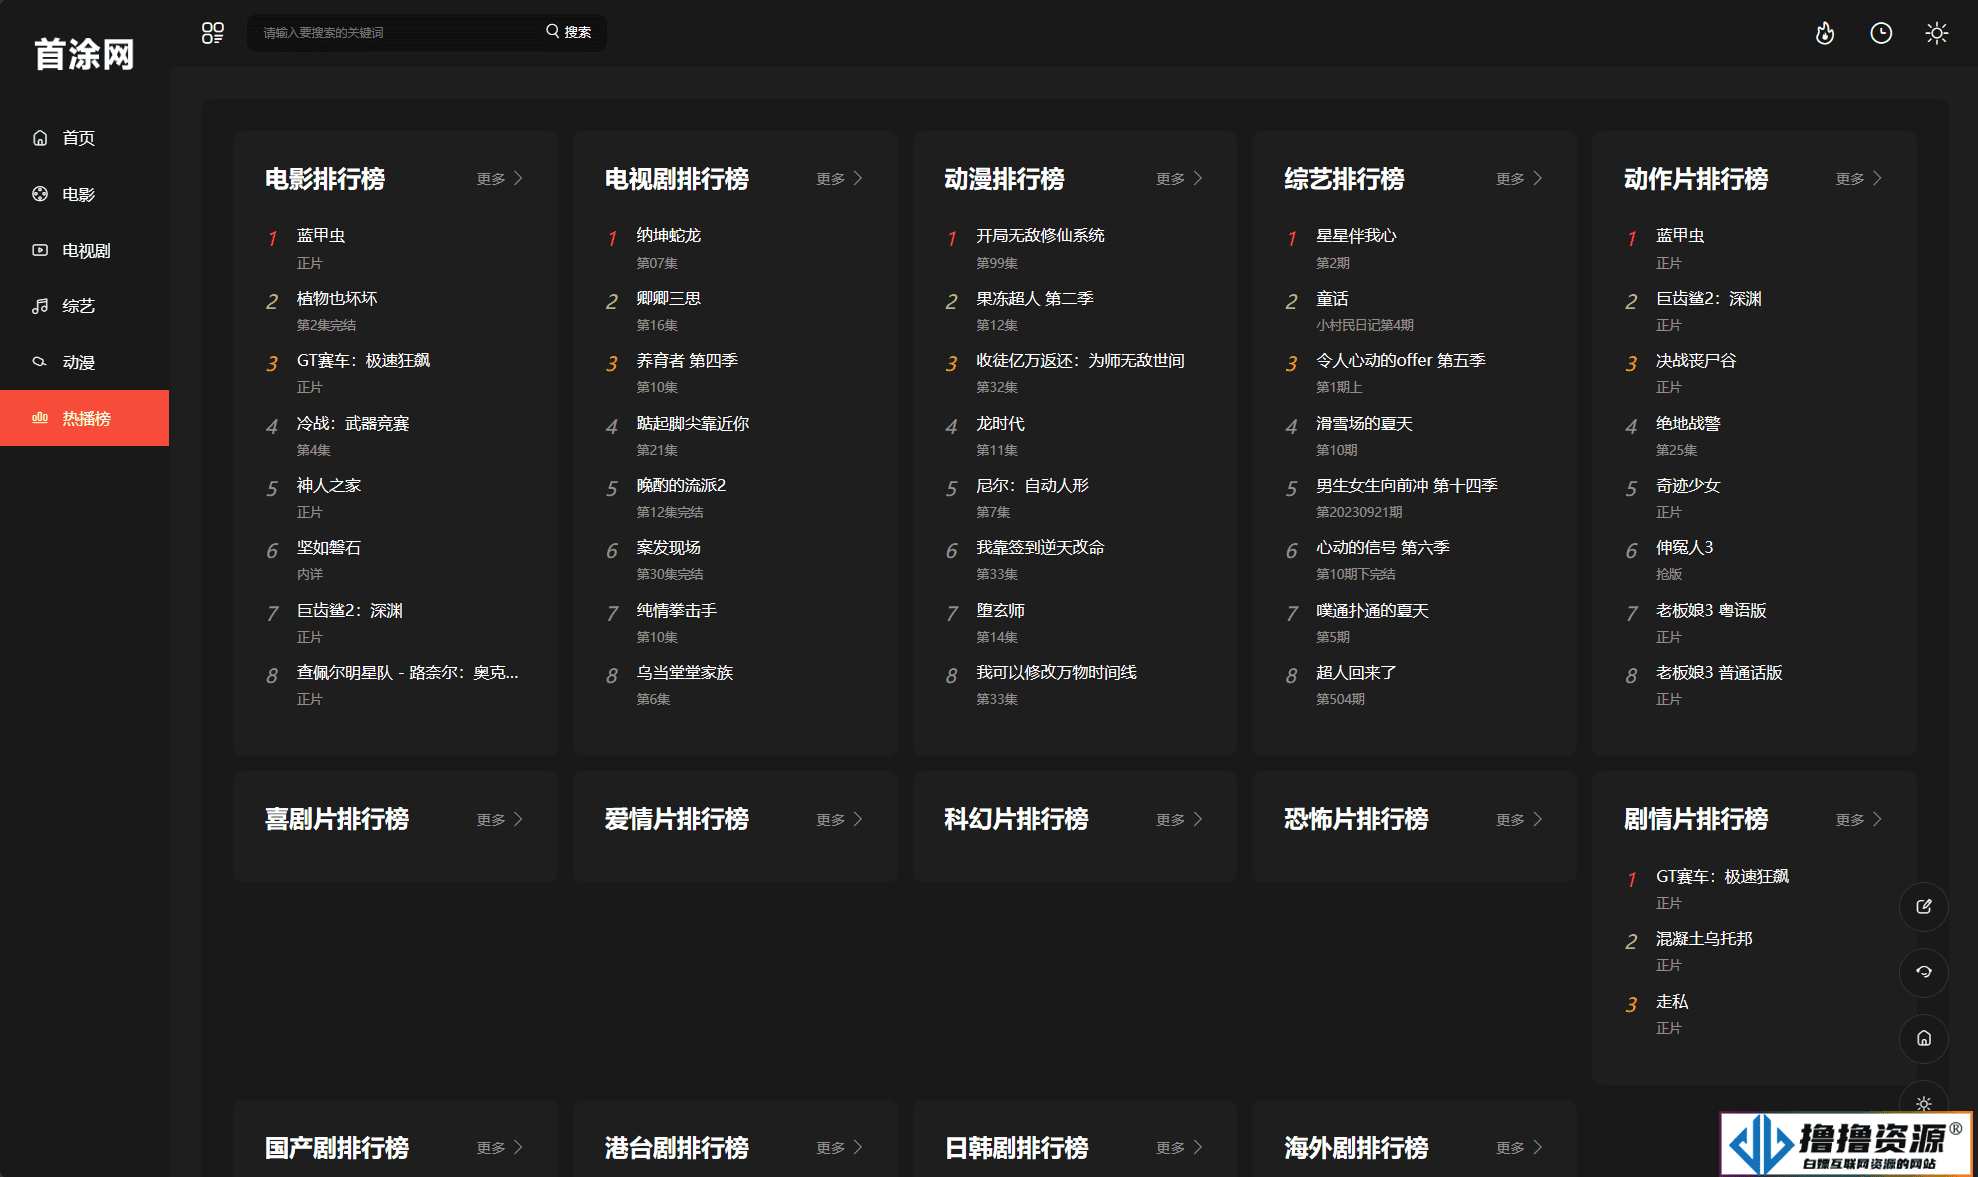Toggle the light/dark theme sun icon in the header
1978x1177 pixels.
pos(1937,33)
